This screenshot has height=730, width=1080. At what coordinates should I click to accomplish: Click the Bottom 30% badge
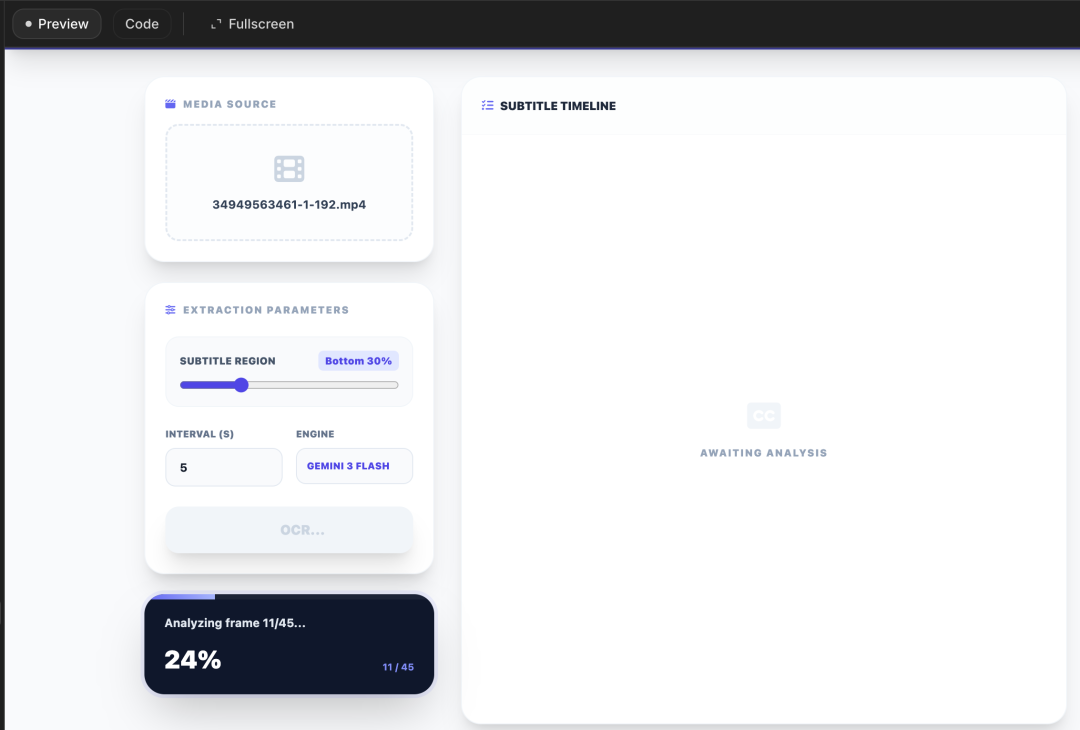(357, 360)
